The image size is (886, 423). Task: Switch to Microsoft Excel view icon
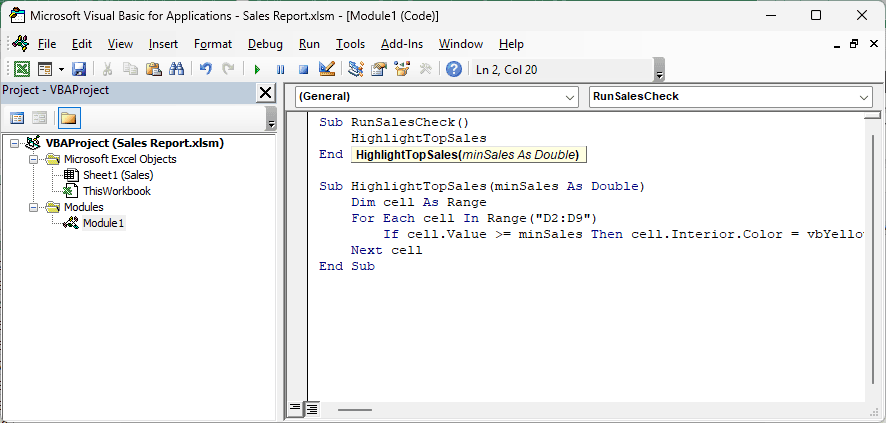[22, 69]
